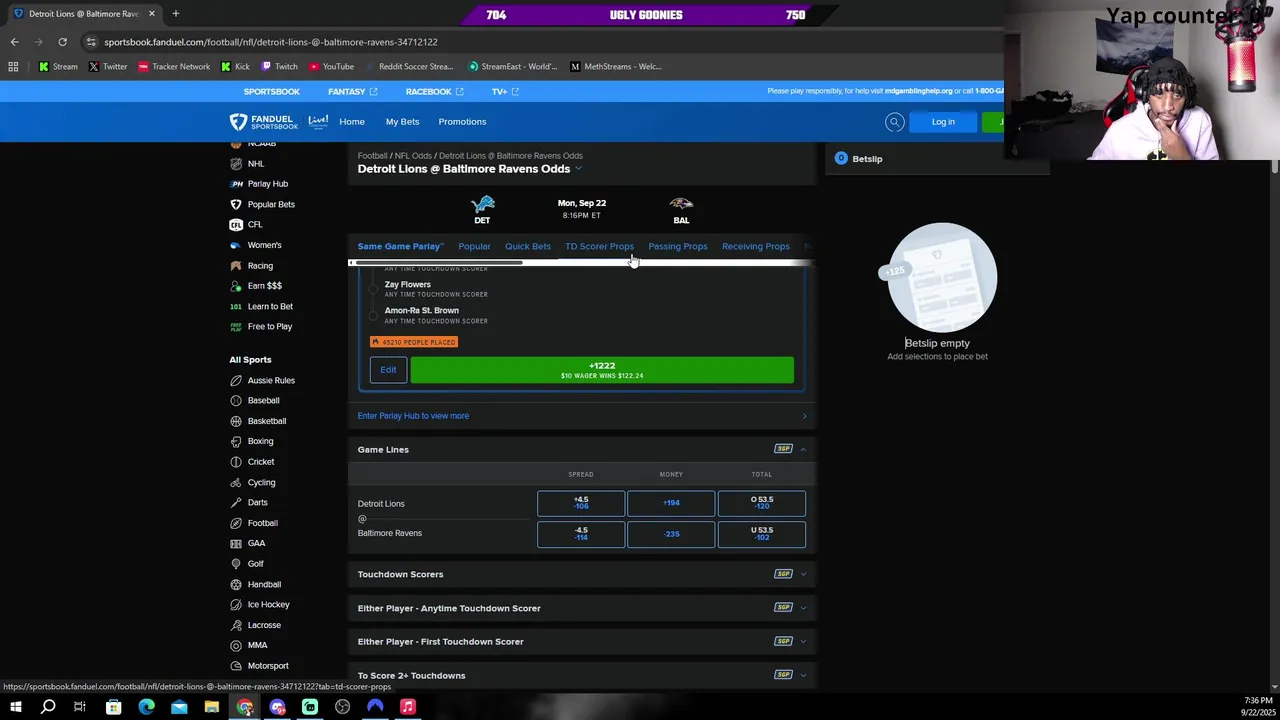Choose Football from All Sports
The width and height of the screenshot is (1280, 720).
click(262, 523)
